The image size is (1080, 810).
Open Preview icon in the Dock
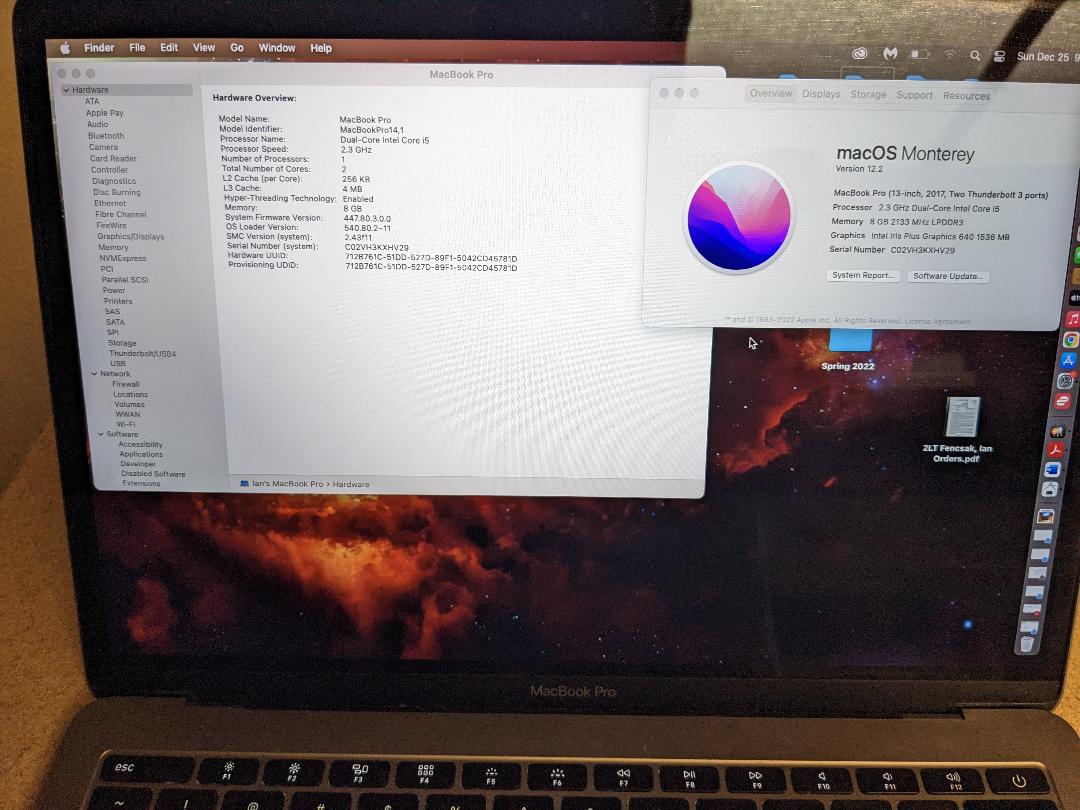point(1046,516)
